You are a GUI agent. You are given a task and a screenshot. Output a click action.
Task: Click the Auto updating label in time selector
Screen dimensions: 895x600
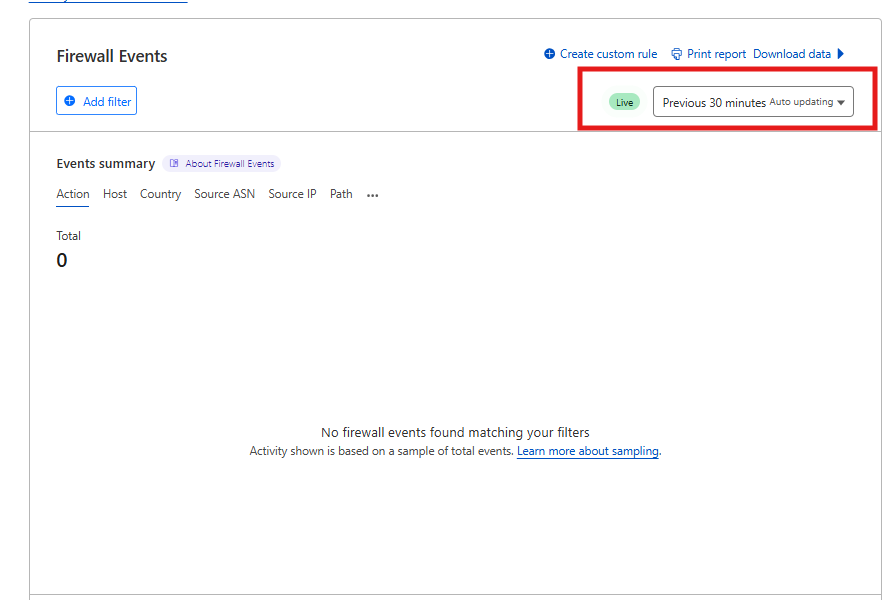pyautogui.click(x=801, y=102)
